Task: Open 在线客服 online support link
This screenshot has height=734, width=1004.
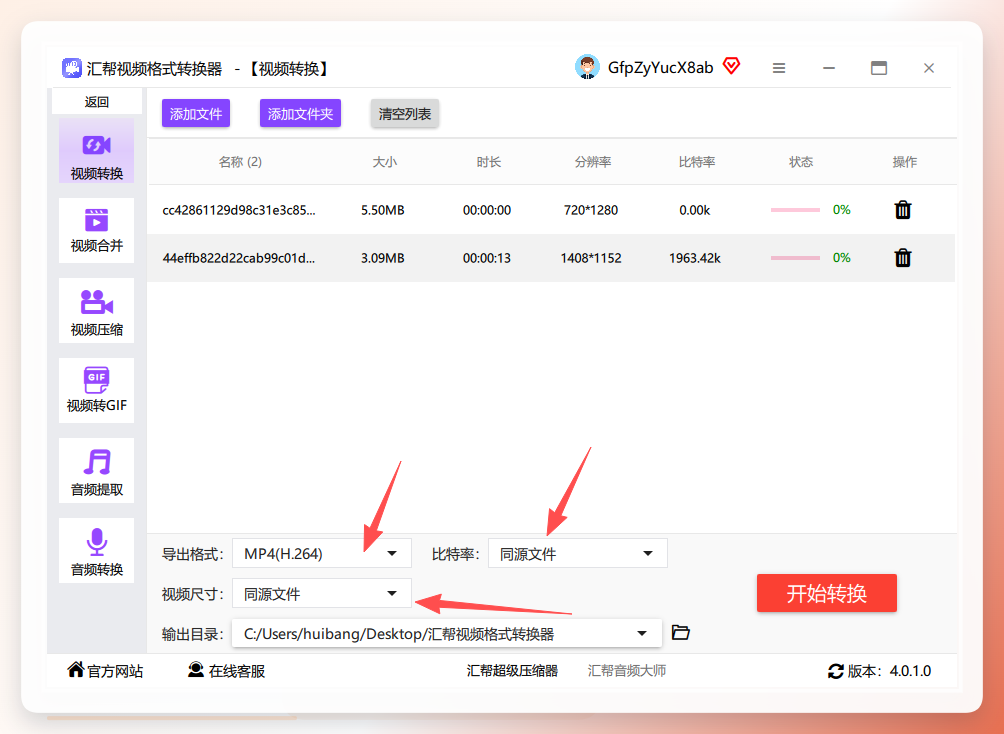Action: [227, 671]
